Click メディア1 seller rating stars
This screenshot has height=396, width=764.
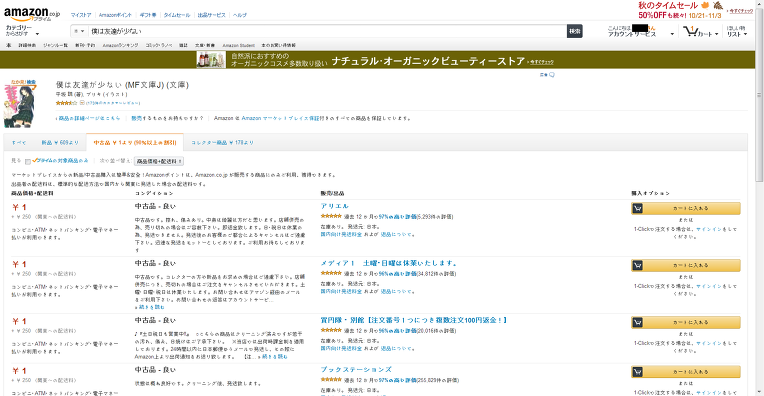click(x=331, y=273)
